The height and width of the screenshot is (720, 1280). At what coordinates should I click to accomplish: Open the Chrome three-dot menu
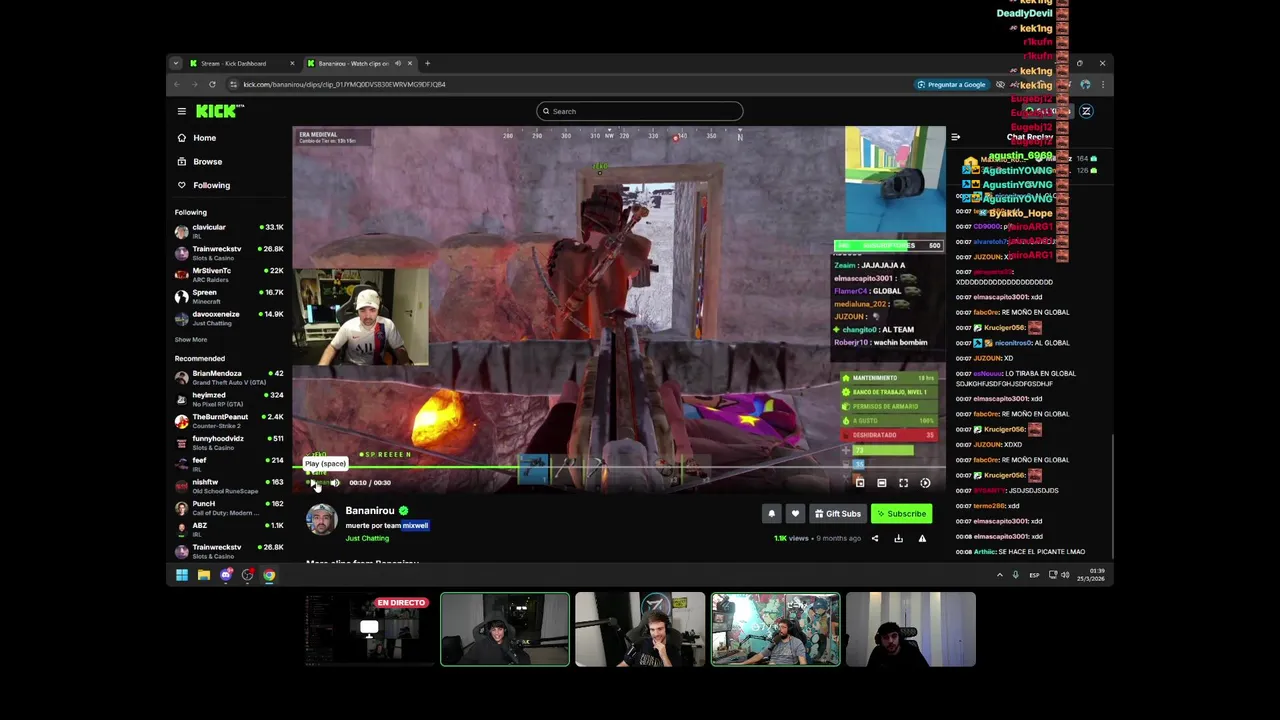[x=1103, y=84]
